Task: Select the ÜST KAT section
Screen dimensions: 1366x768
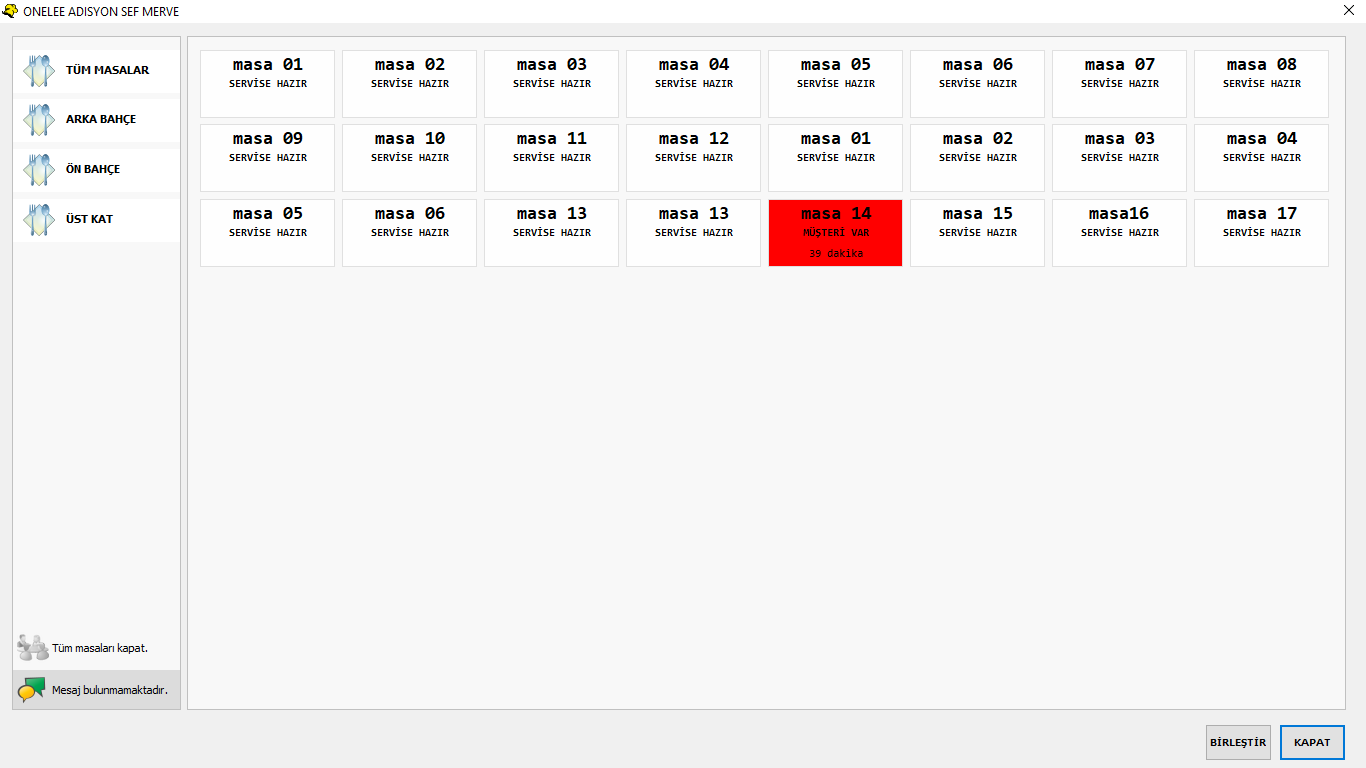Action: click(96, 219)
